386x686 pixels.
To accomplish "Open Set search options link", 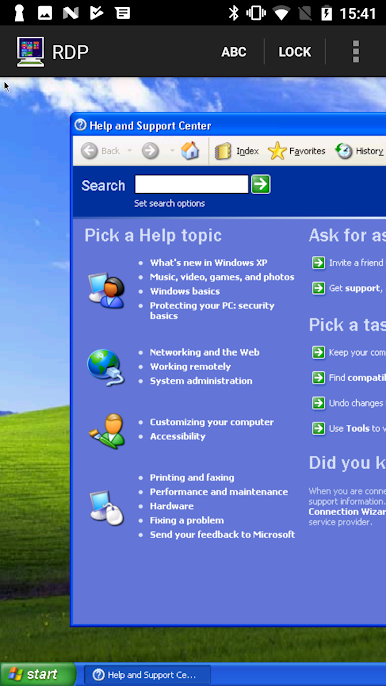I will 169,203.
